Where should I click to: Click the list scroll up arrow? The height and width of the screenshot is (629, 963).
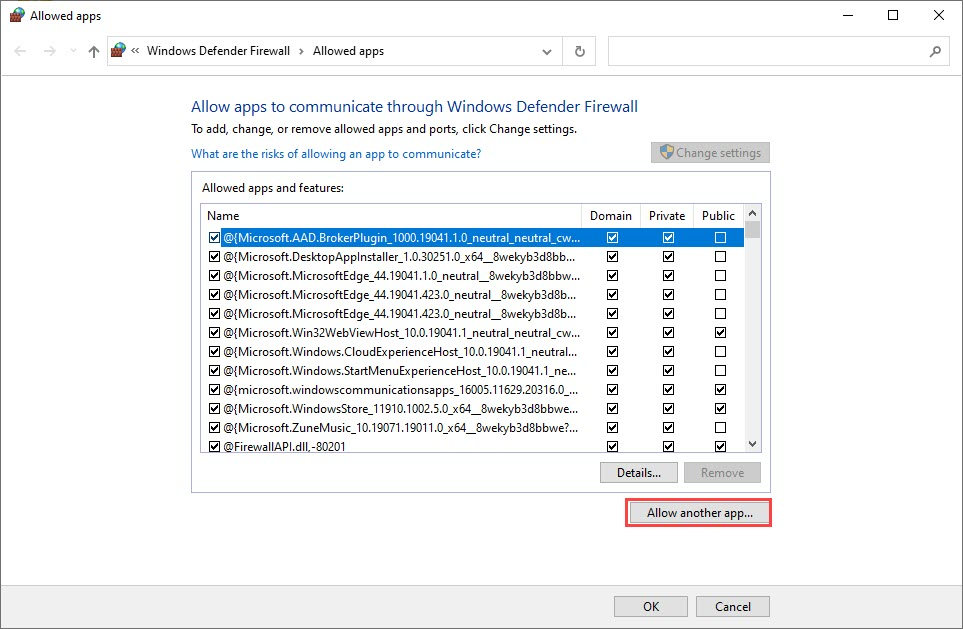click(x=752, y=213)
